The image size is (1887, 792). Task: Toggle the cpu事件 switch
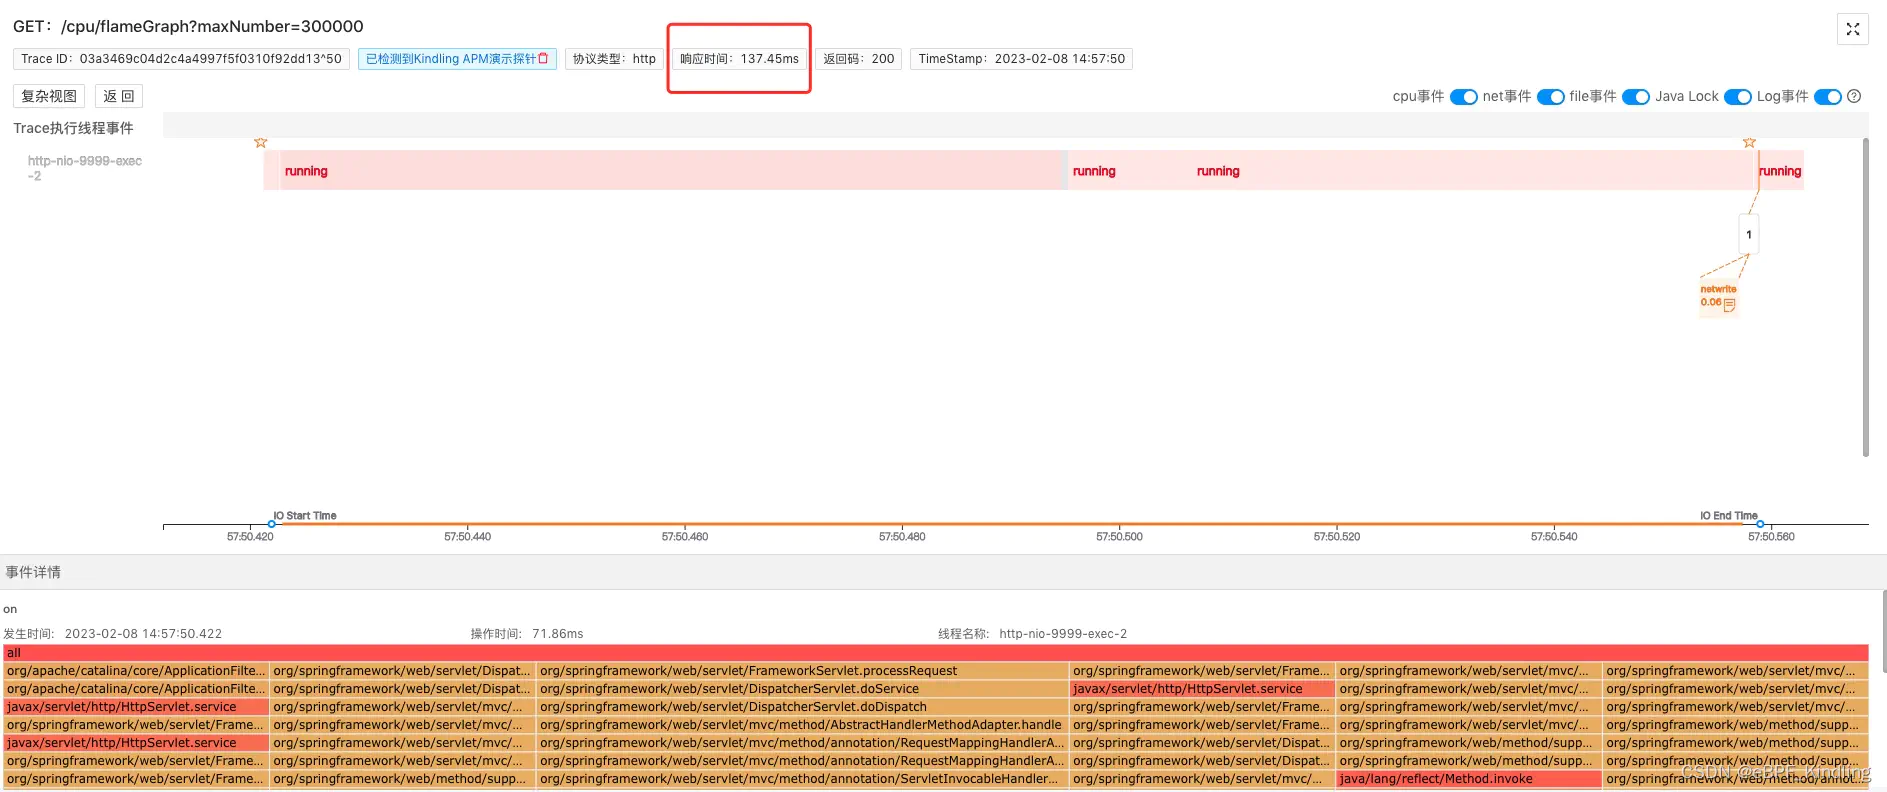point(1463,97)
